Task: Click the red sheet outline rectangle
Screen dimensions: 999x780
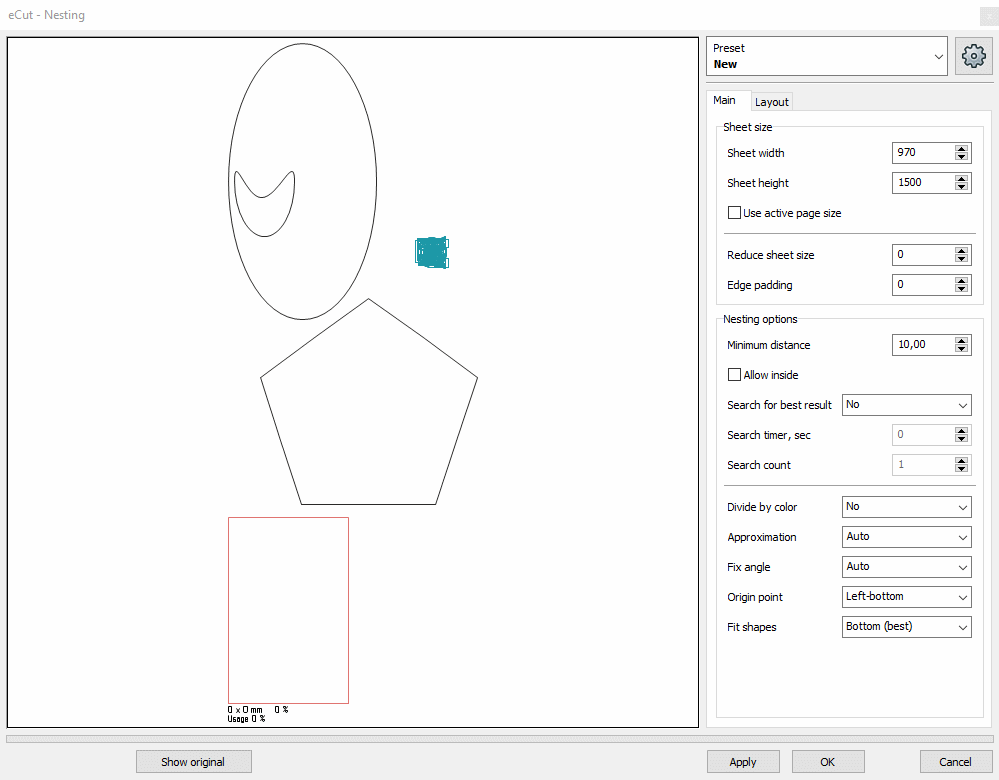Action: [x=288, y=610]
